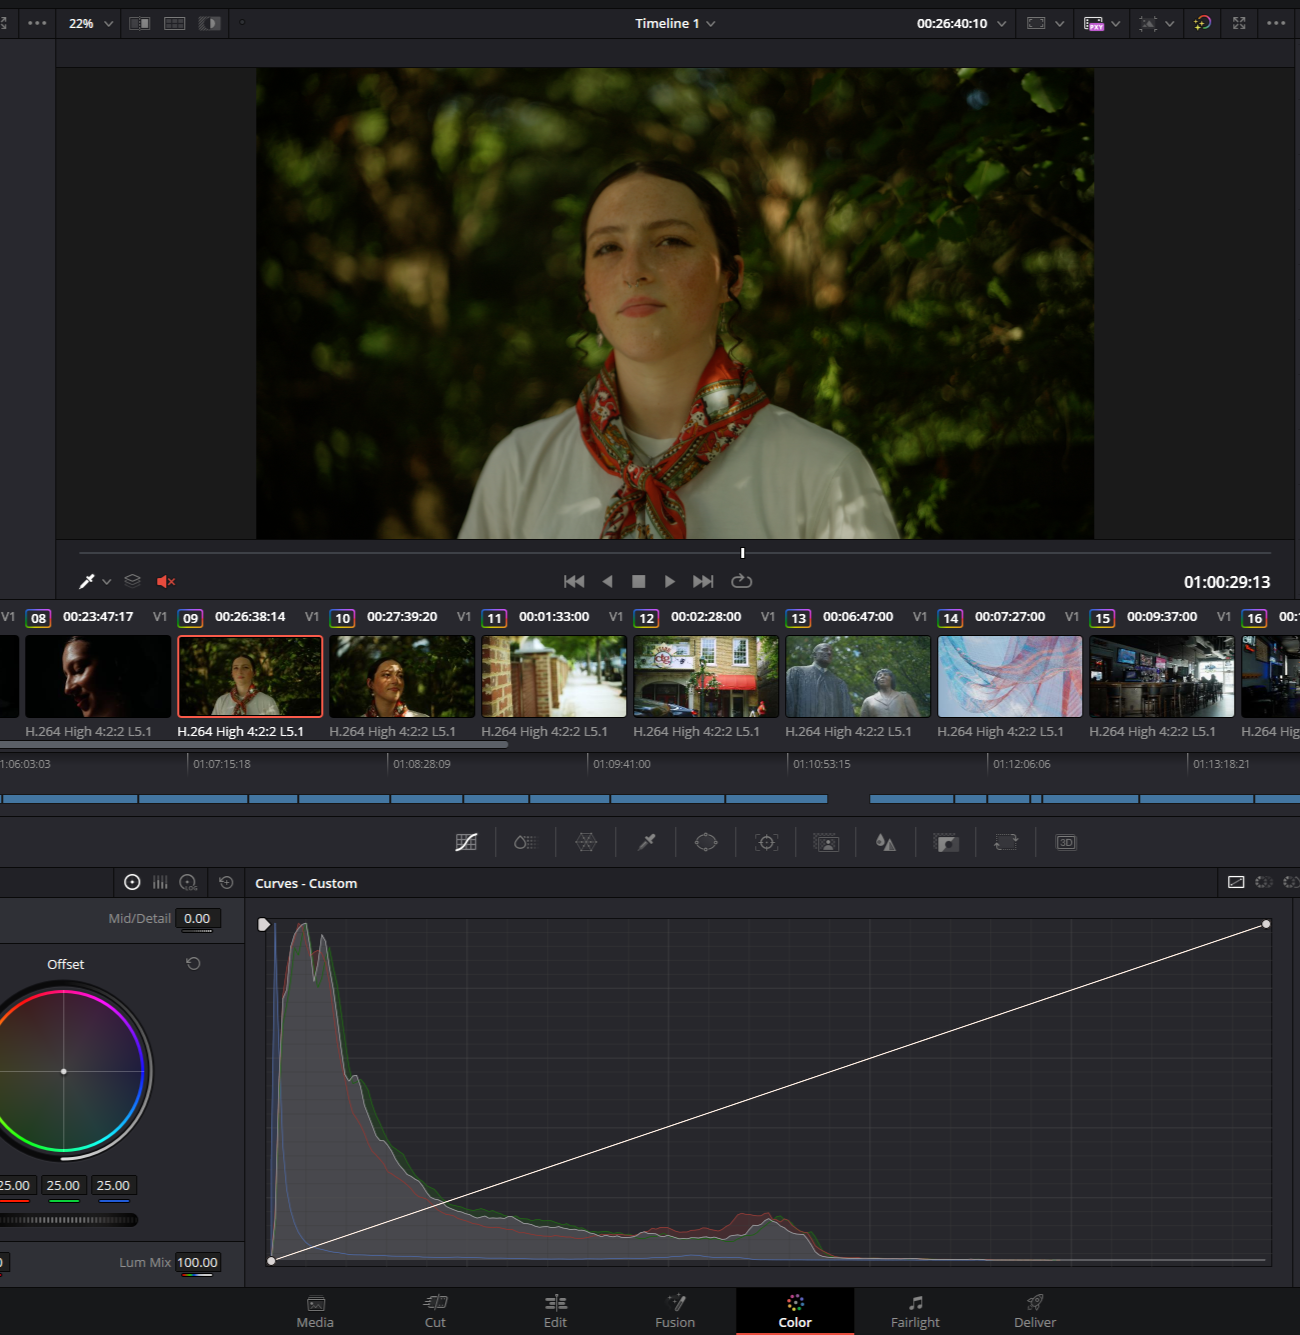Play the clip forward
This screenshot has height=1335, width=1300.
tap(670, 581)
